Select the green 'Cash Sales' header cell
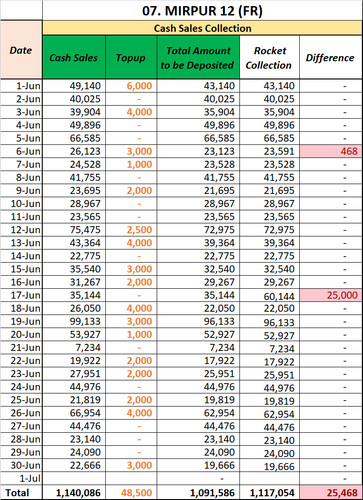This screenshot has height=500, width=363. (74, 57)
